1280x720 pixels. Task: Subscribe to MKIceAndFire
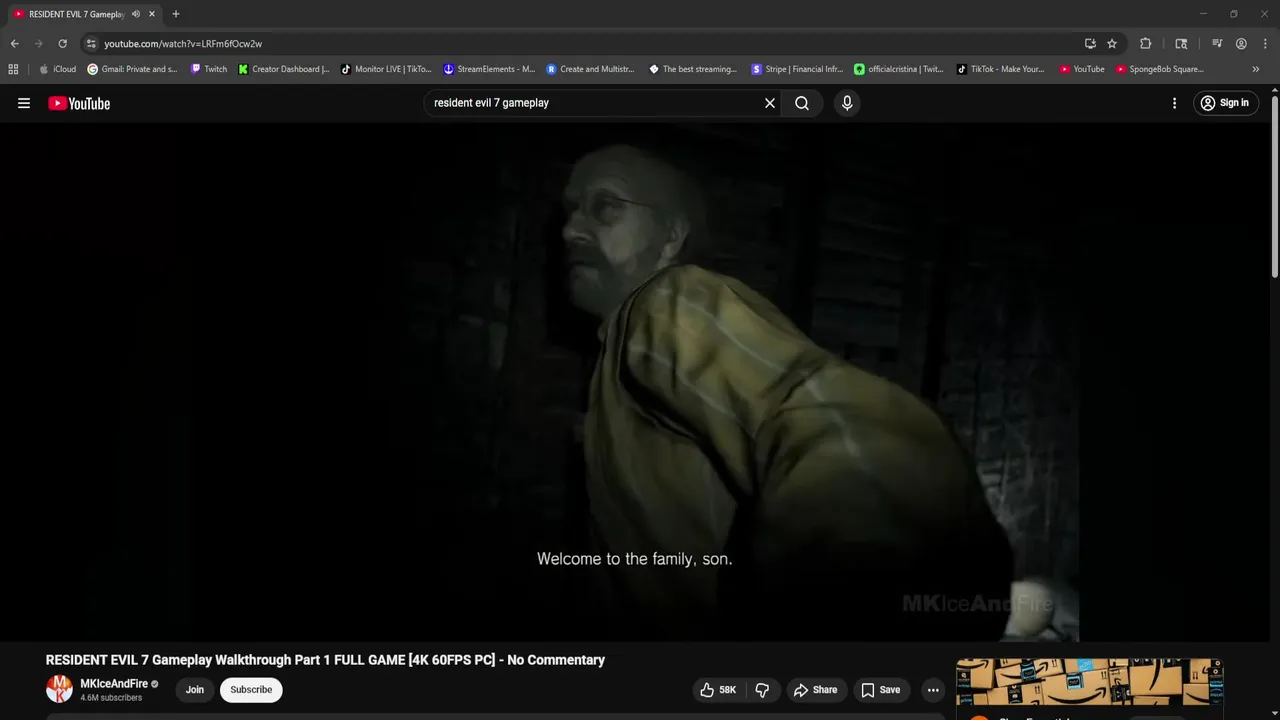(x=251, y=690)
